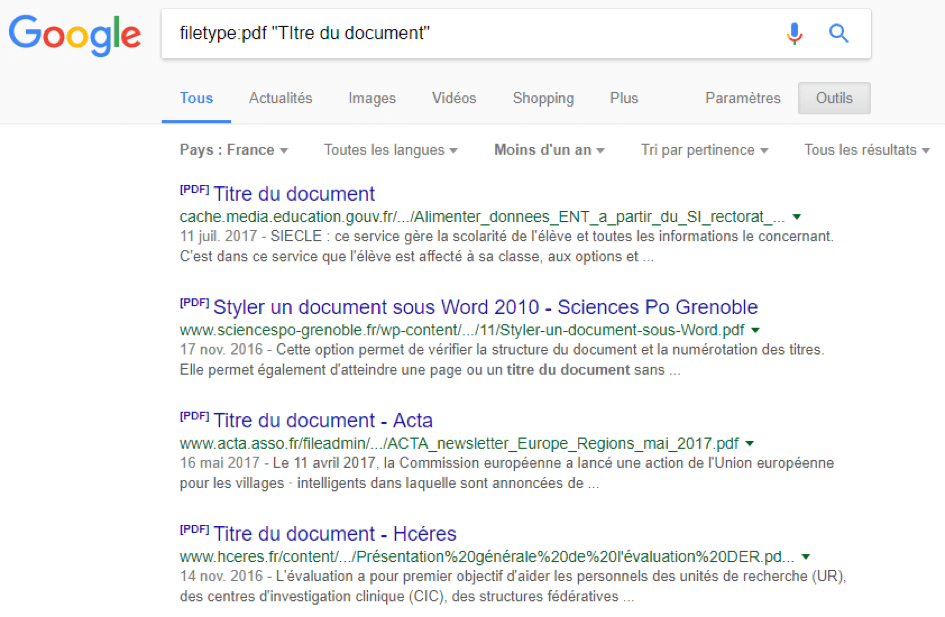The height and width of the screenshot is (617, 945).
Task: Open the first 'Titre du document' PDF result
Action: pyautogui.click(x=294, y=194)
